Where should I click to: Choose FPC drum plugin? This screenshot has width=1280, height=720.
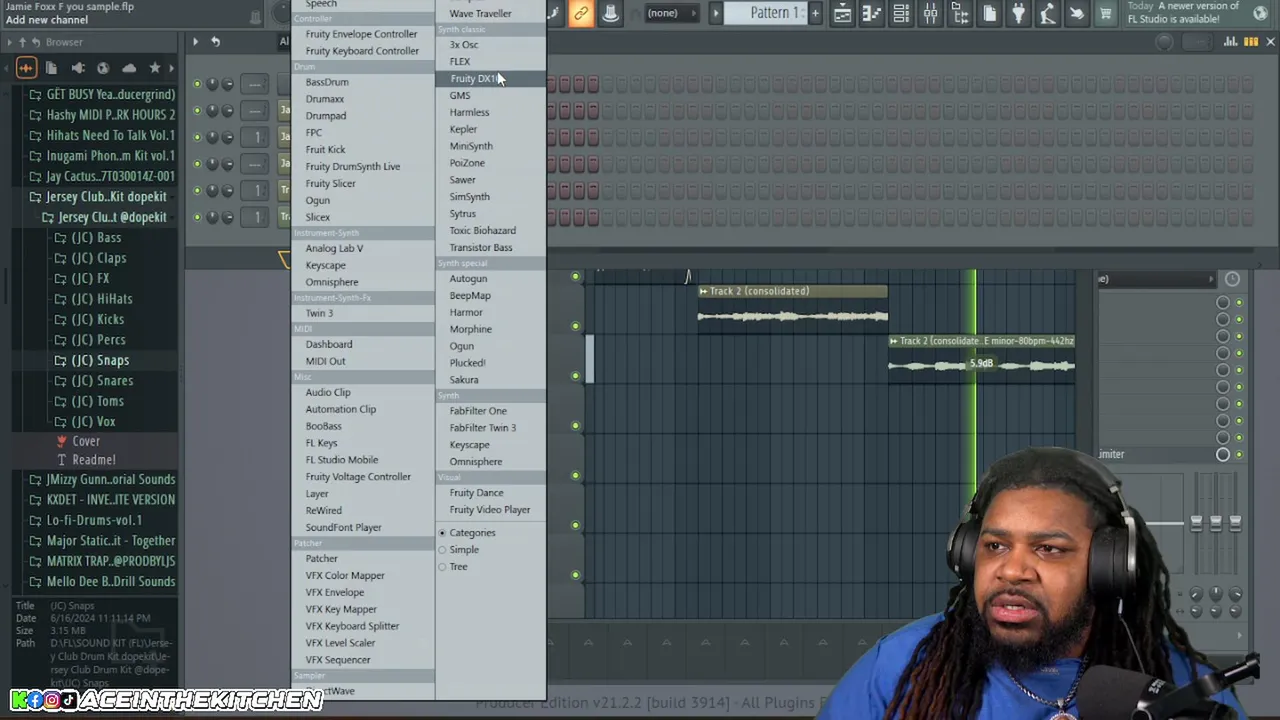coord(314,133)
